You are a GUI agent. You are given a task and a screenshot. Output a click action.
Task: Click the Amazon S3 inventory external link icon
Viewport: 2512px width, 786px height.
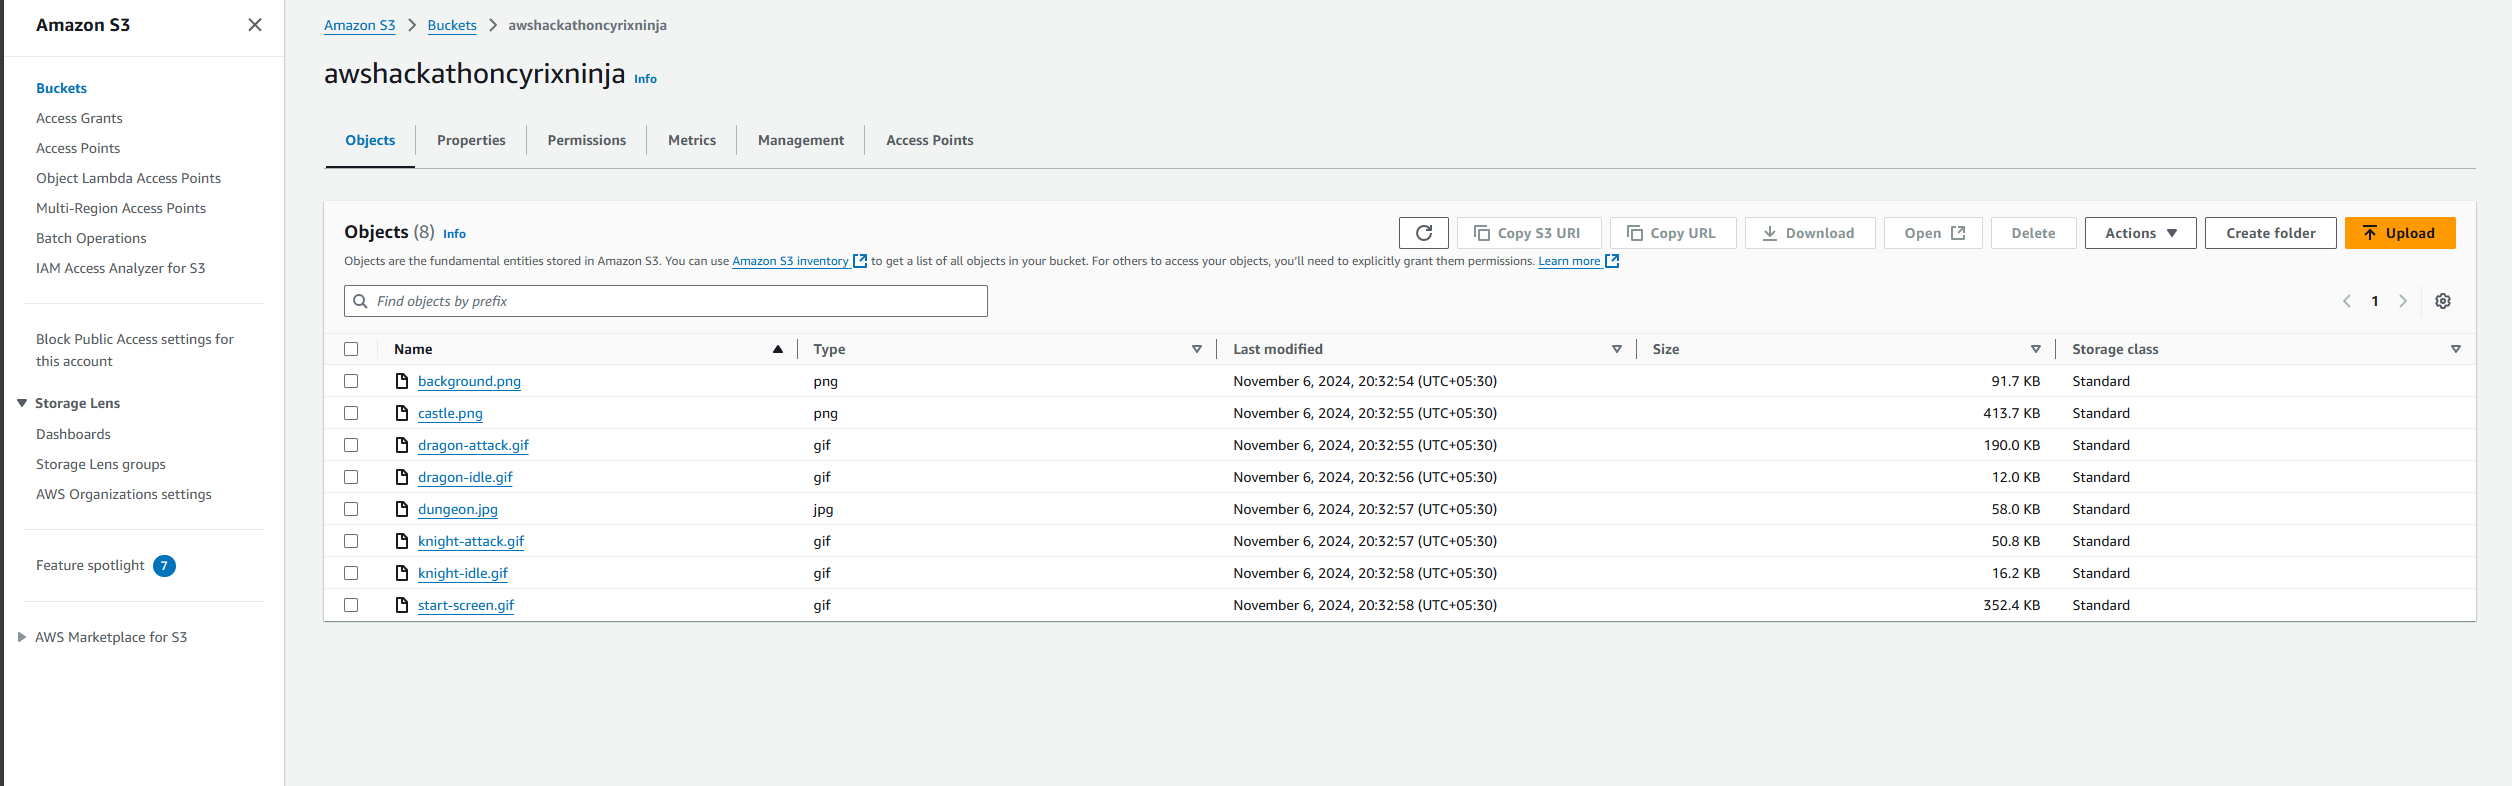pos(860,261)
